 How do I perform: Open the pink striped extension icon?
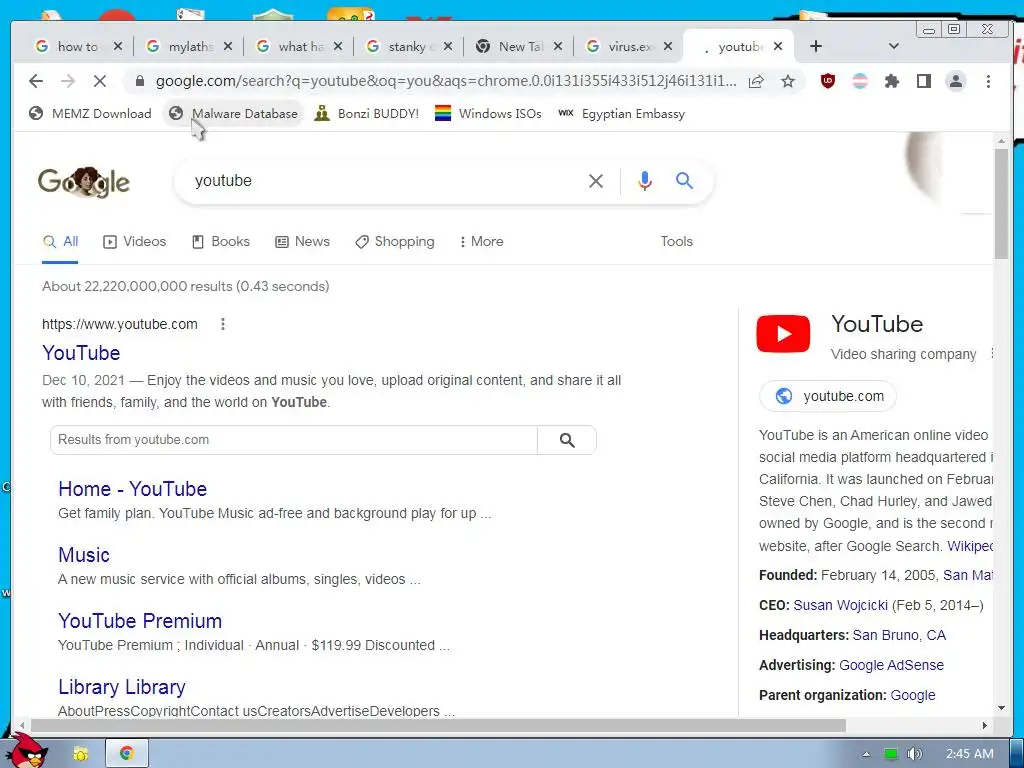pos(859,81)
